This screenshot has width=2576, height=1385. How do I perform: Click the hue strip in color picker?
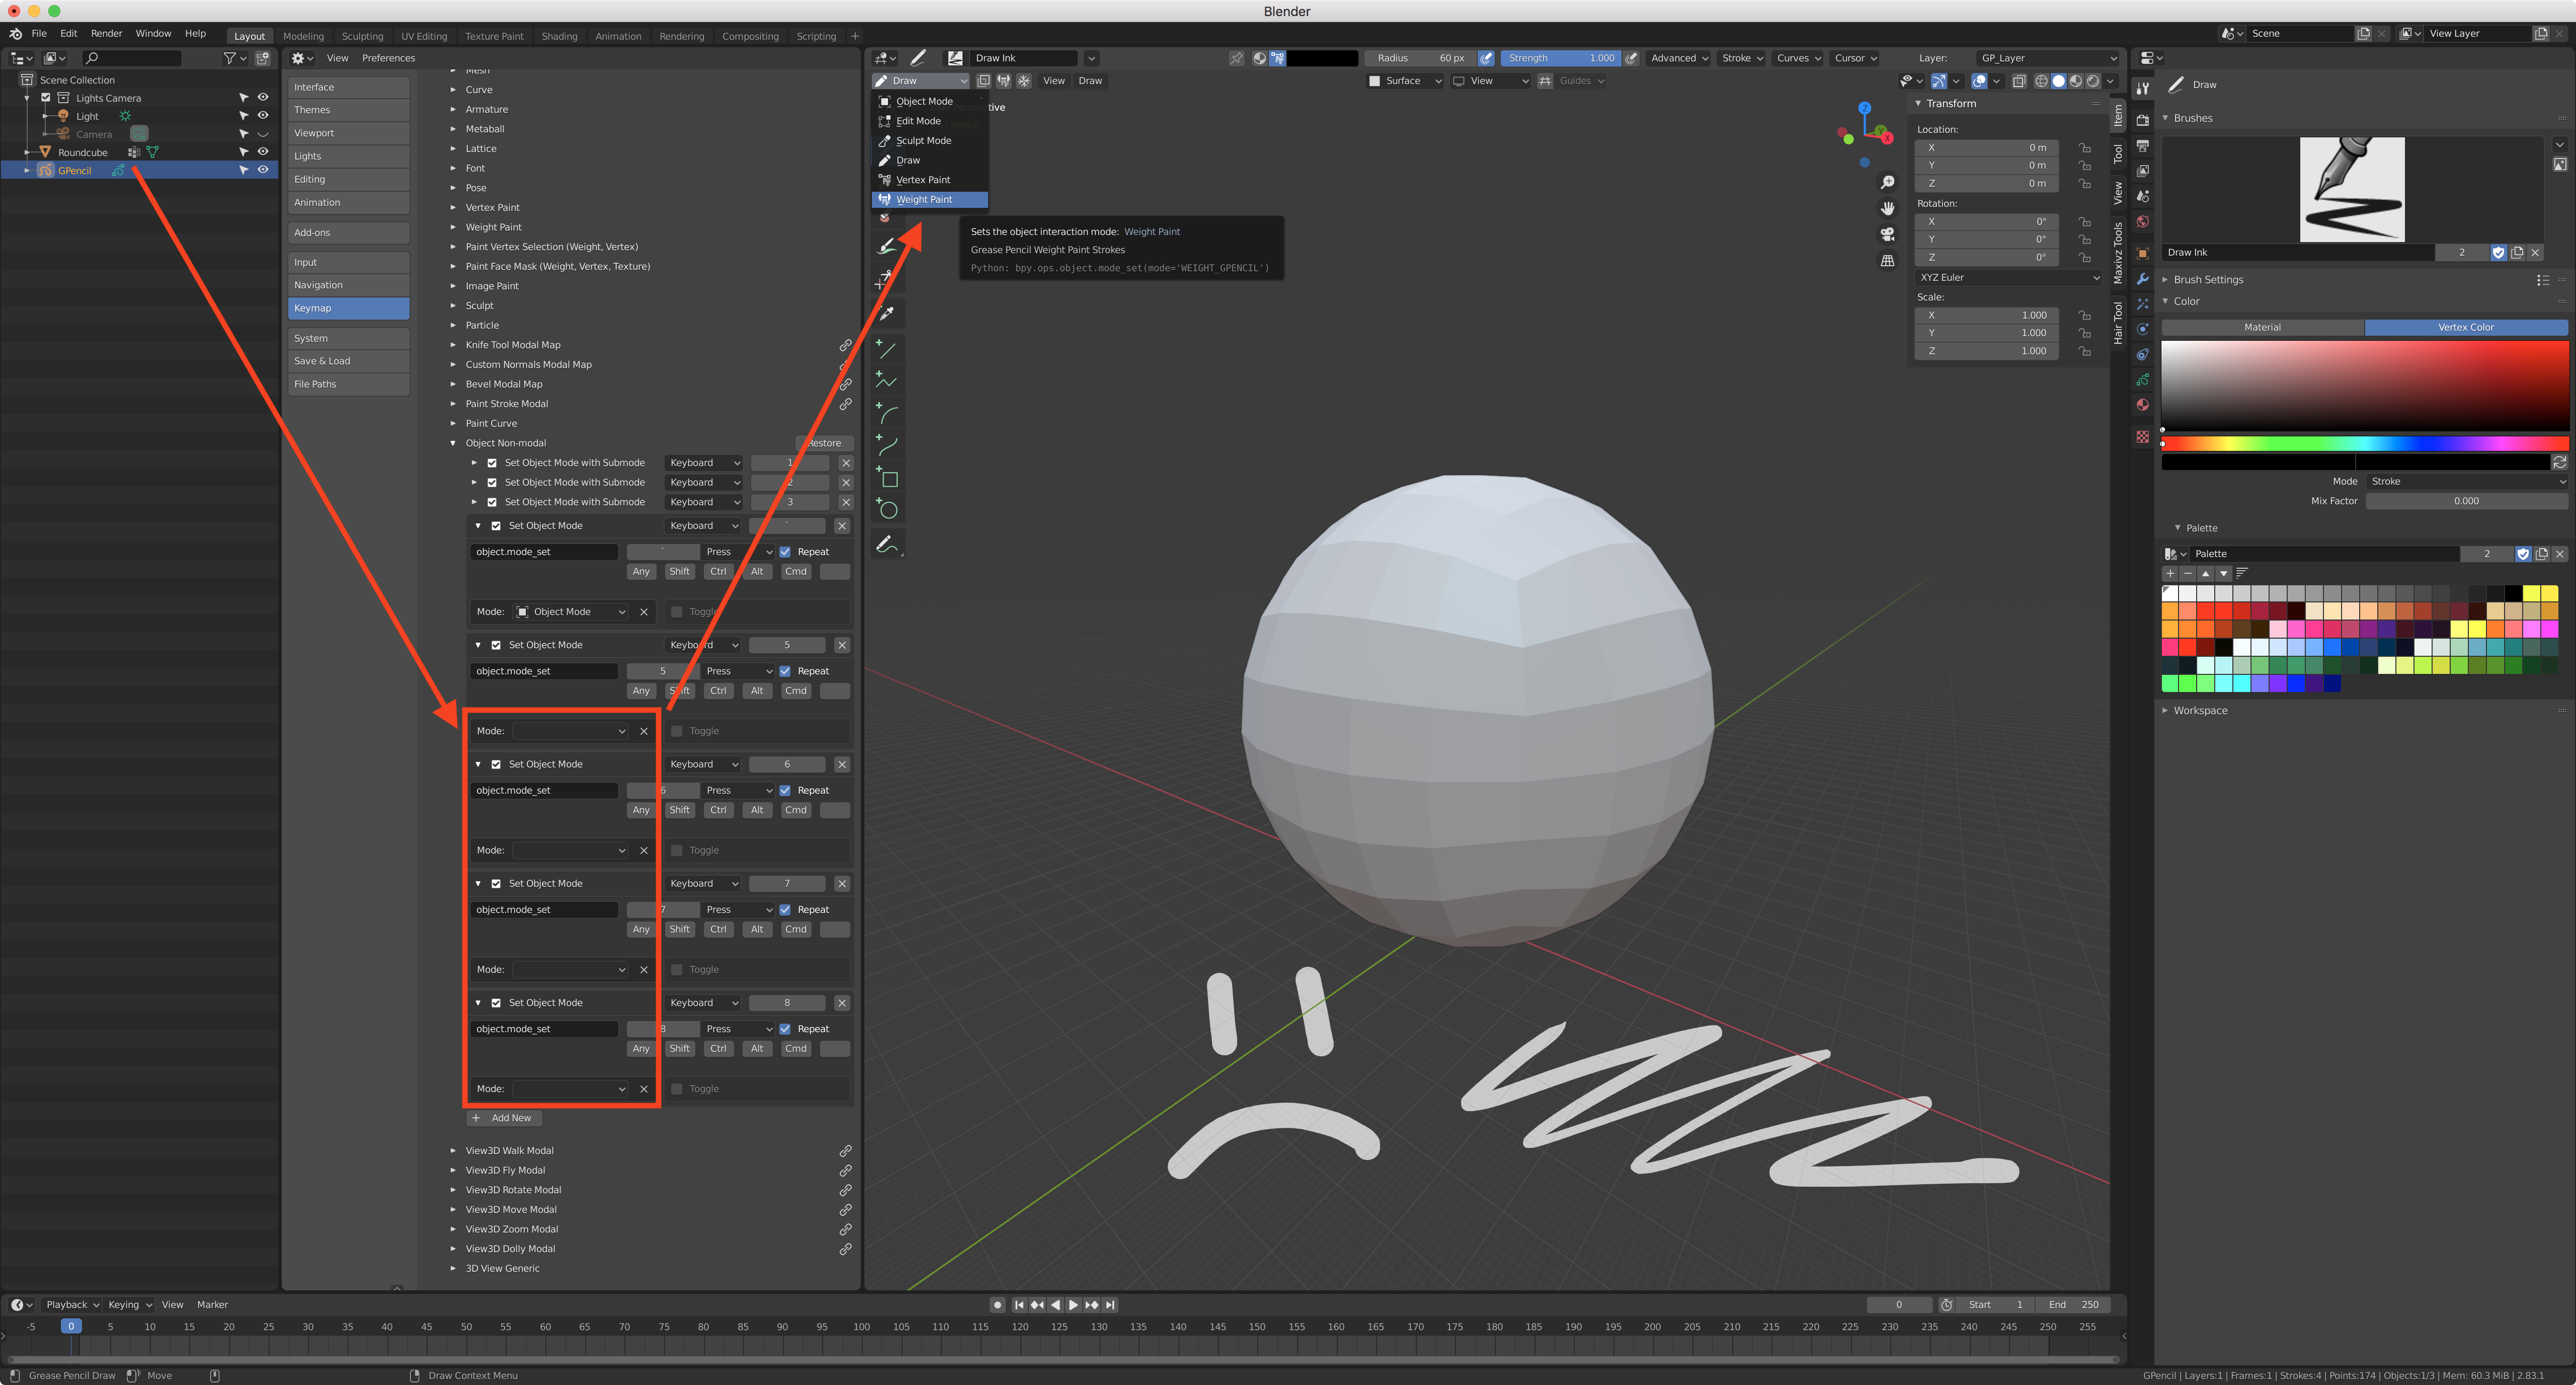pos(2364,443)
